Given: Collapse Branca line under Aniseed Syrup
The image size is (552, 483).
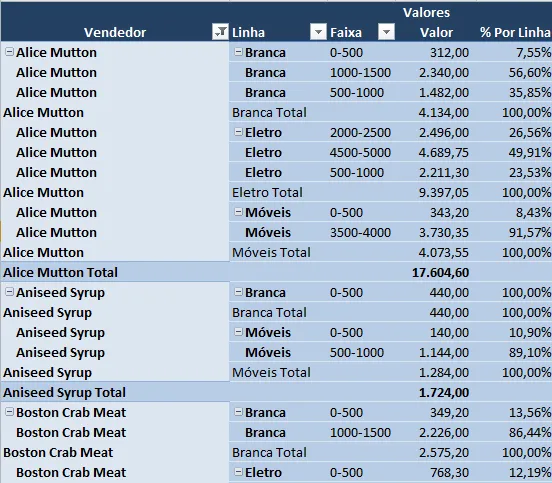Looking at the screenshot, I should click(238, 292).
